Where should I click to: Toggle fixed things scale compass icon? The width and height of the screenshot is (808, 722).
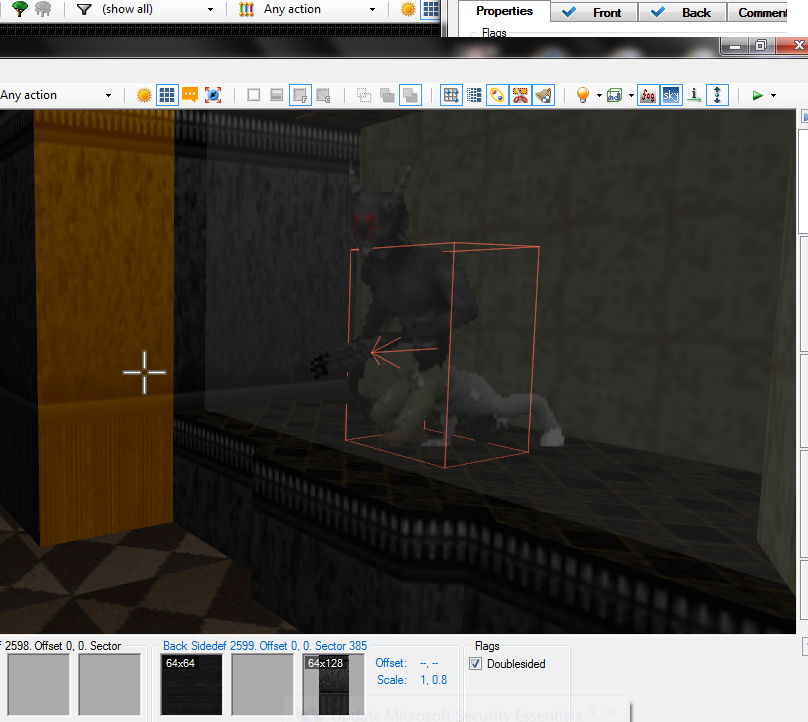click(213, 95)
